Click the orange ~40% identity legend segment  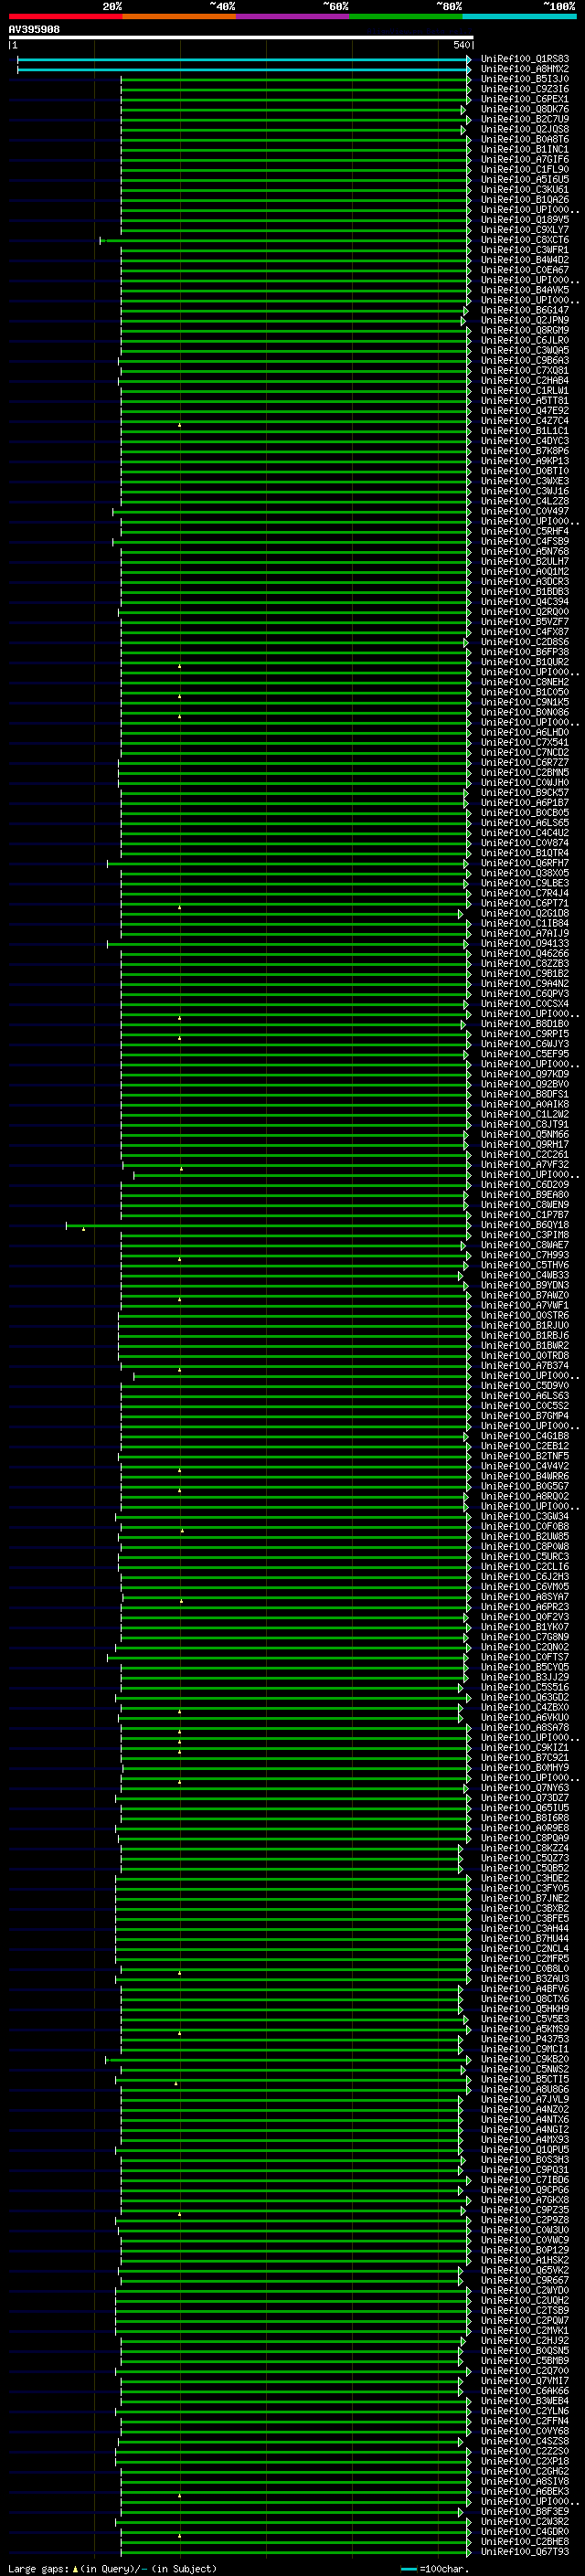tap(180, 16)
